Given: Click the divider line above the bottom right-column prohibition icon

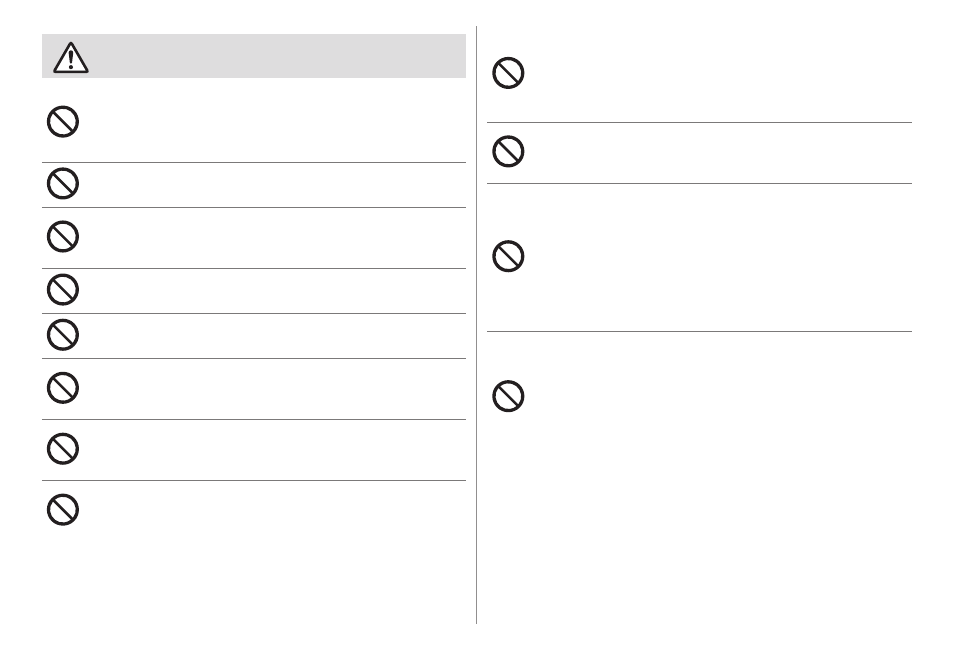Looking at the screenshot, I should [x=699, y=332].
